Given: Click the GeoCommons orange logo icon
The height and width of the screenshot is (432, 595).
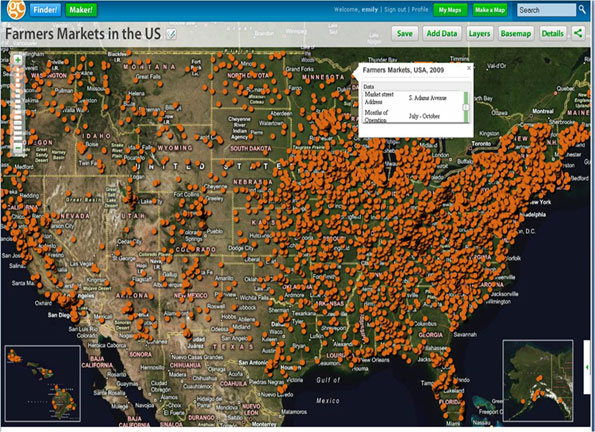Looking at the screenshot, I should pos(16,9).
